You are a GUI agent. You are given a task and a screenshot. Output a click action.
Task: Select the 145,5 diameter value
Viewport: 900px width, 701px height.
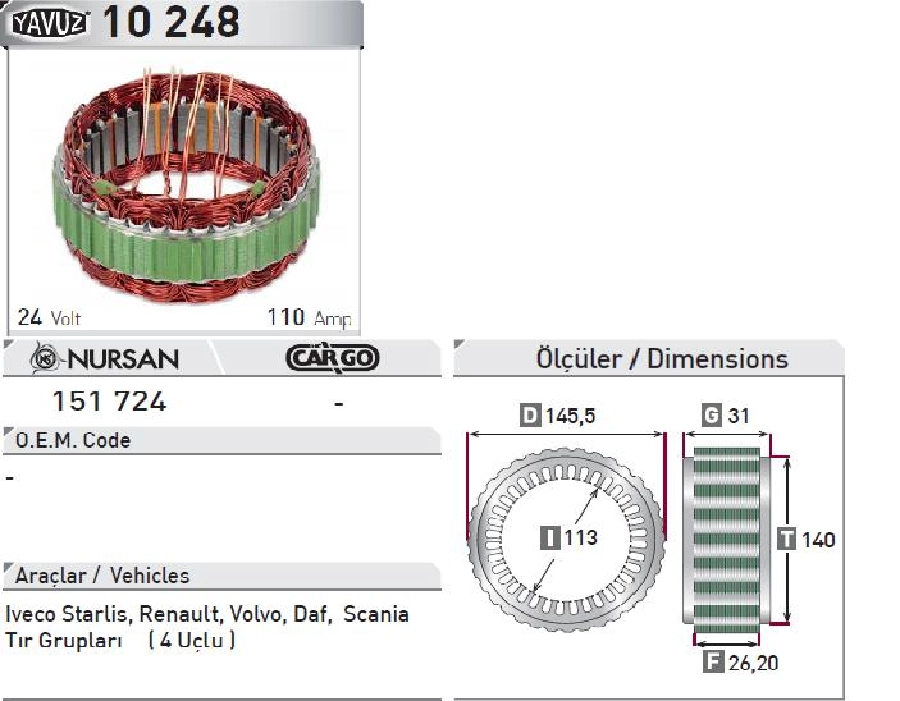(x=570, y=416)
